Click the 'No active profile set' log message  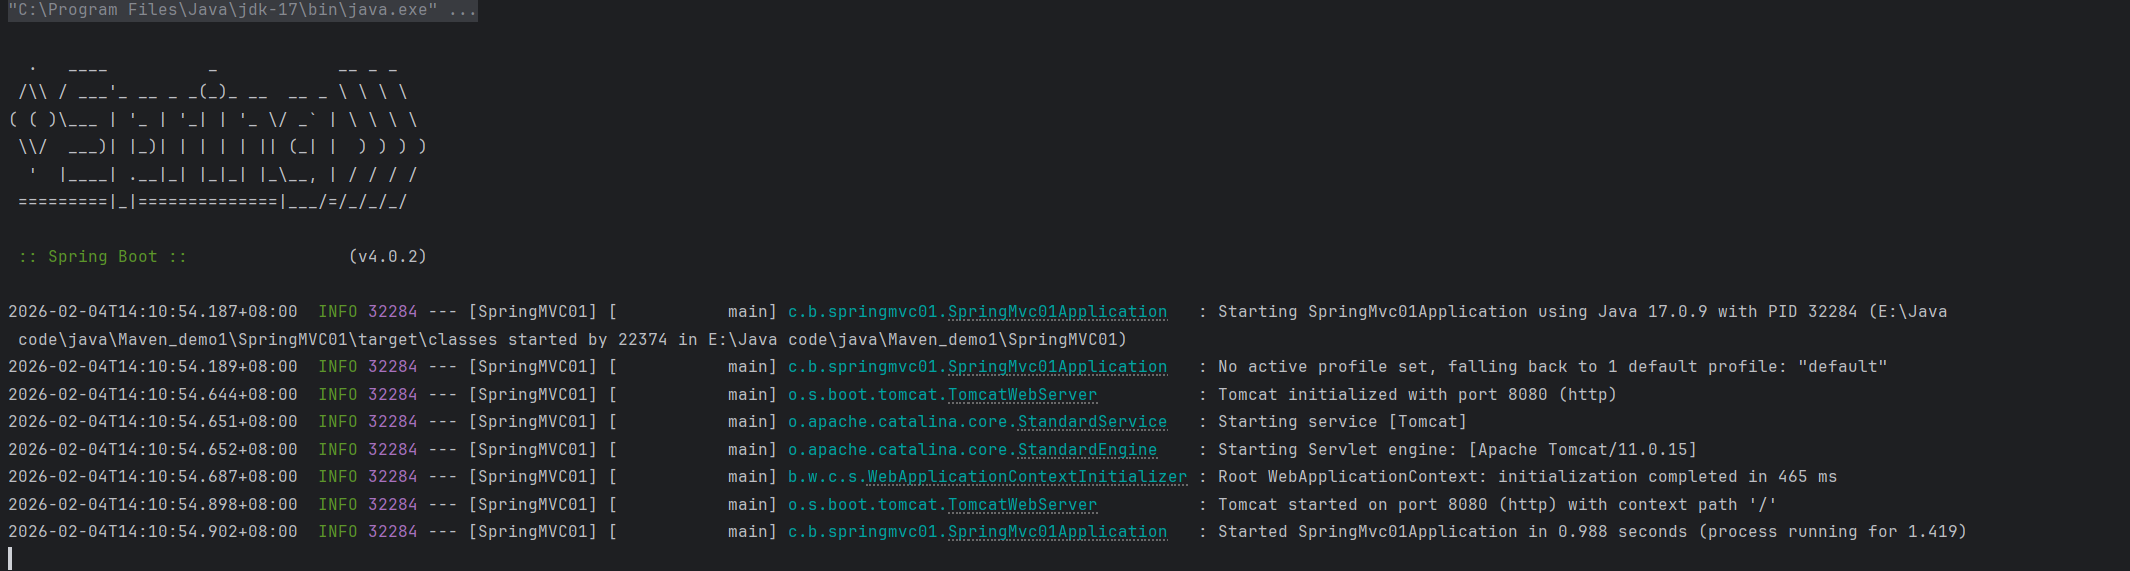1552,367
